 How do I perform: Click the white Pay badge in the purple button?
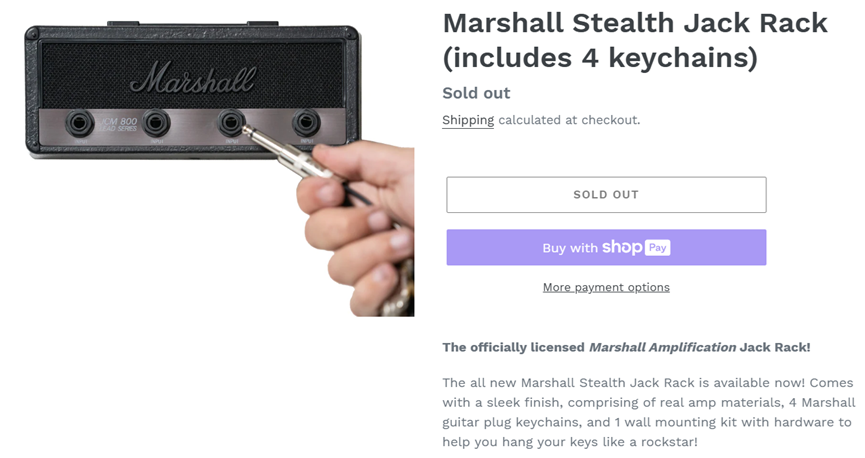coord(657,248)
